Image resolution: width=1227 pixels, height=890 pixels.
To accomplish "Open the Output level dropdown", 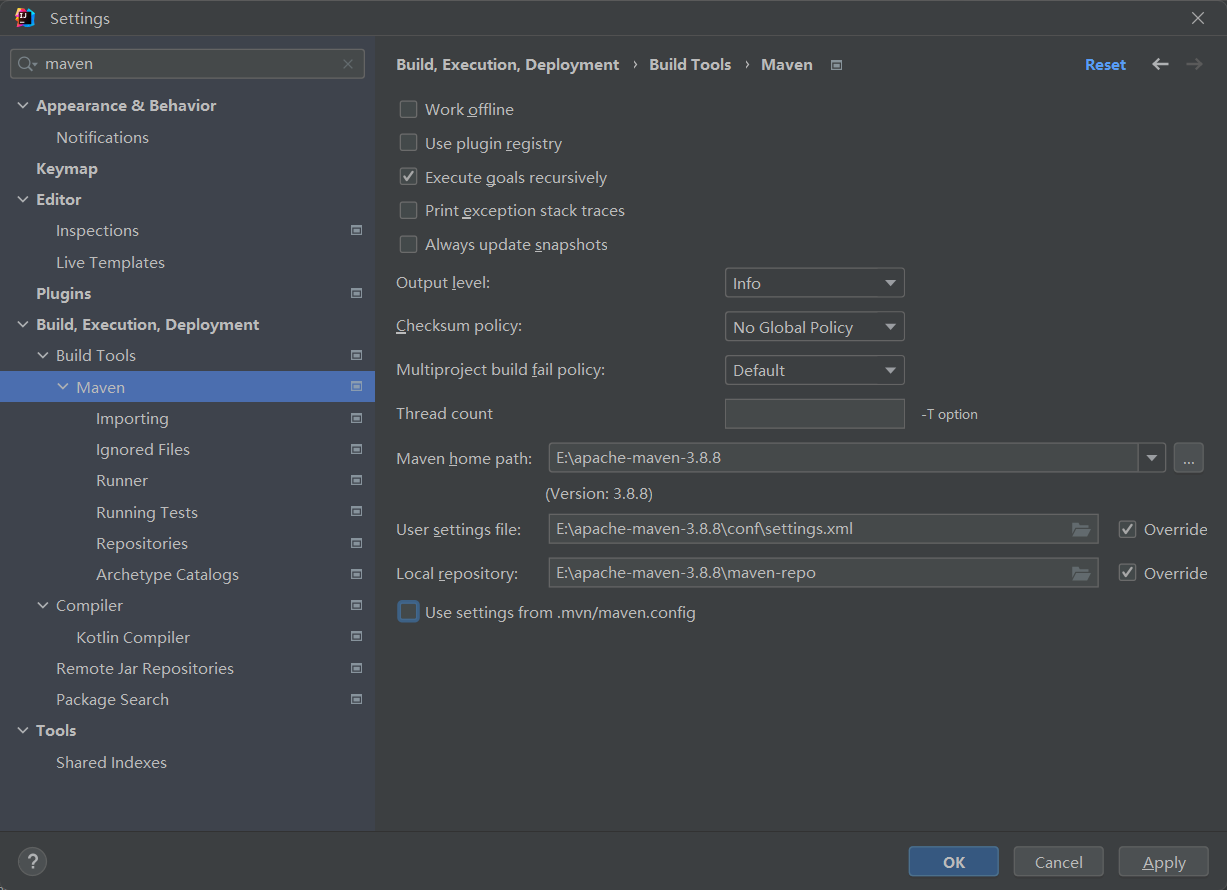I will pyautogui.click(x=814, y=283).
